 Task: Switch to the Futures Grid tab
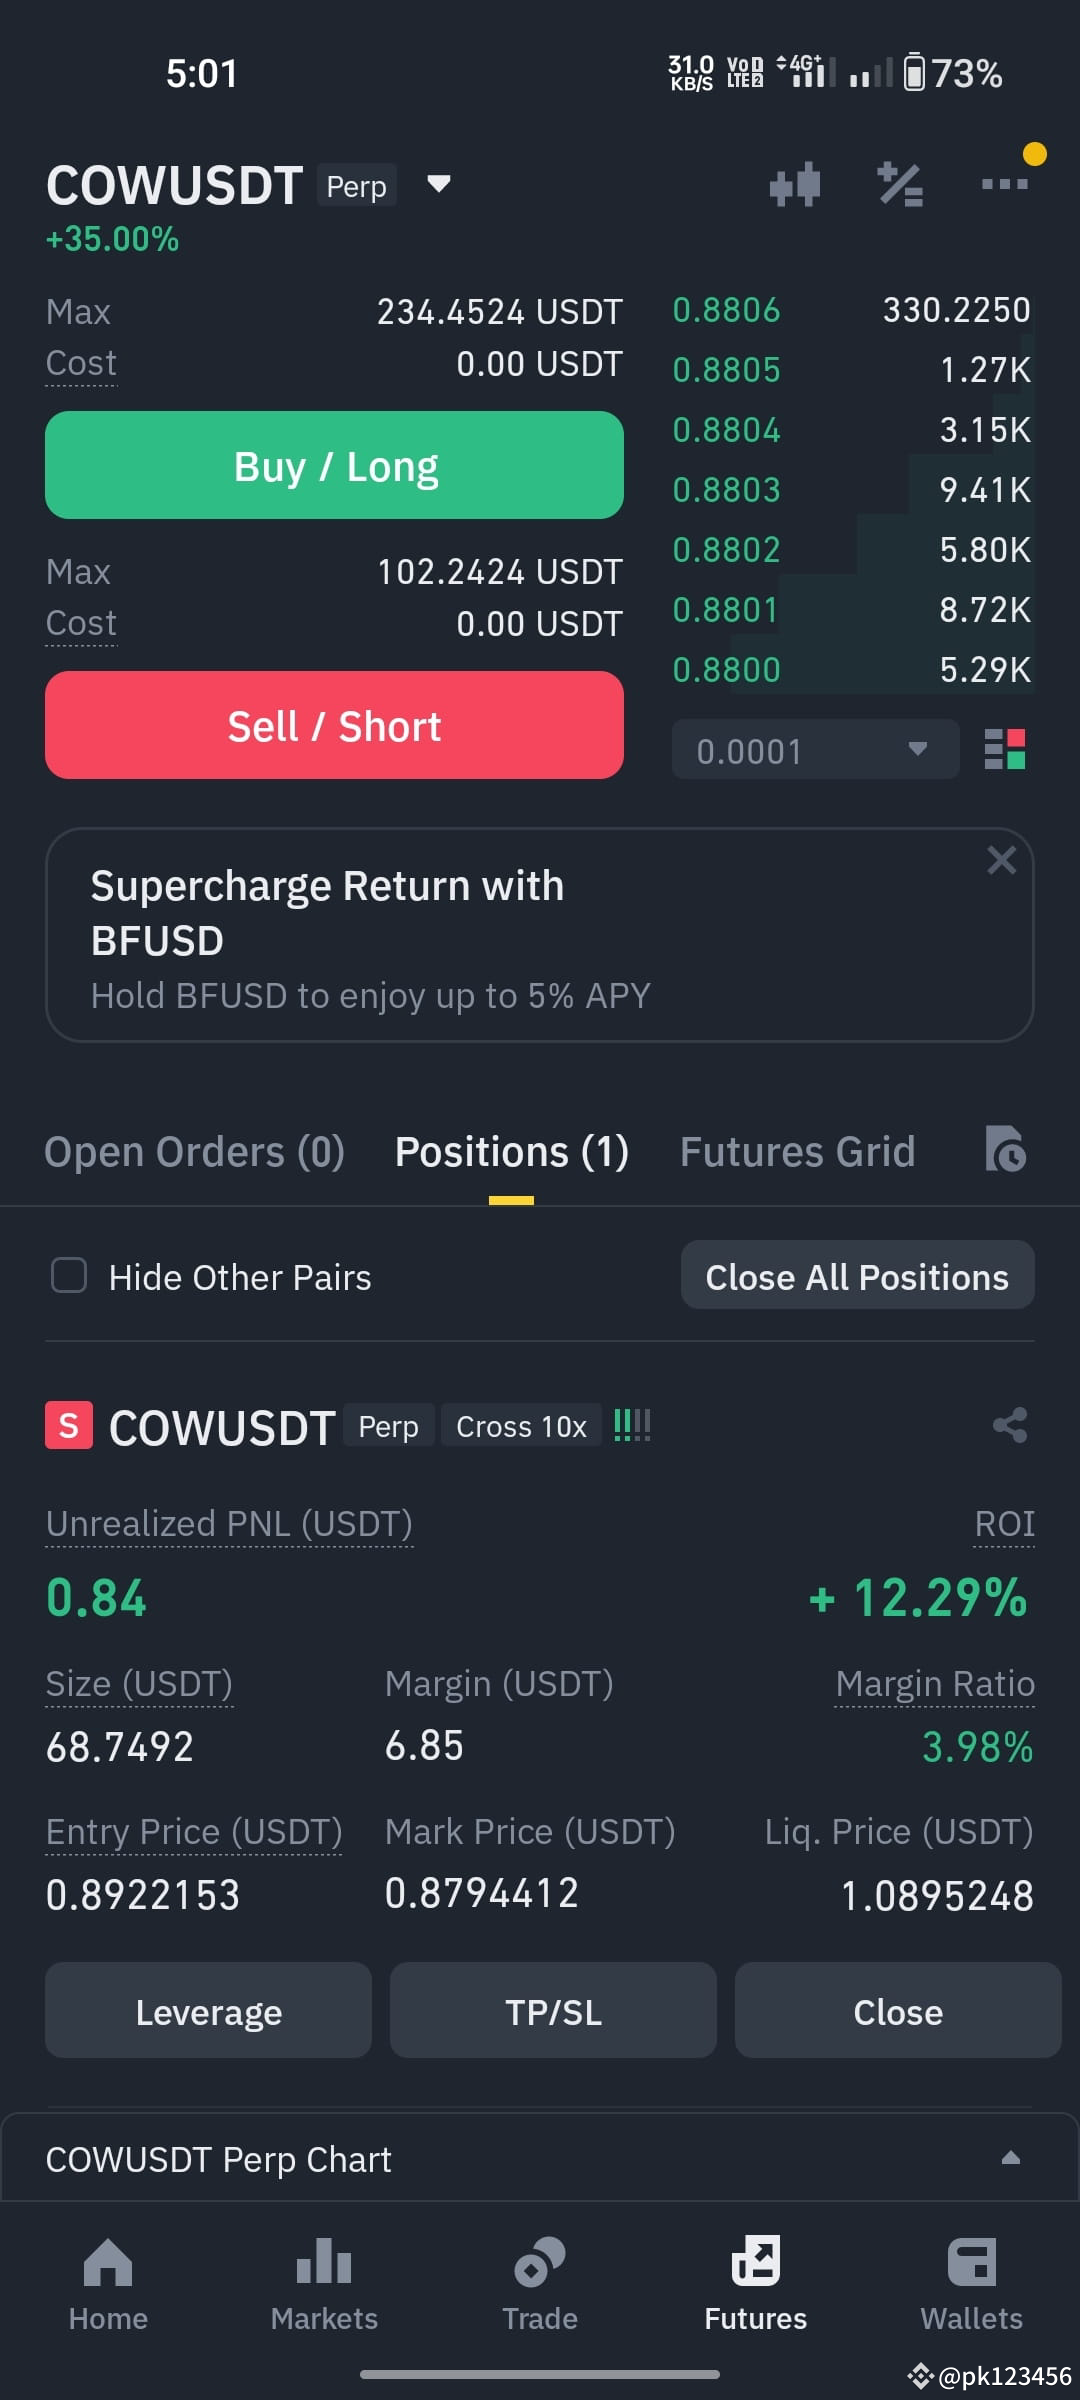coord(798,1152)
